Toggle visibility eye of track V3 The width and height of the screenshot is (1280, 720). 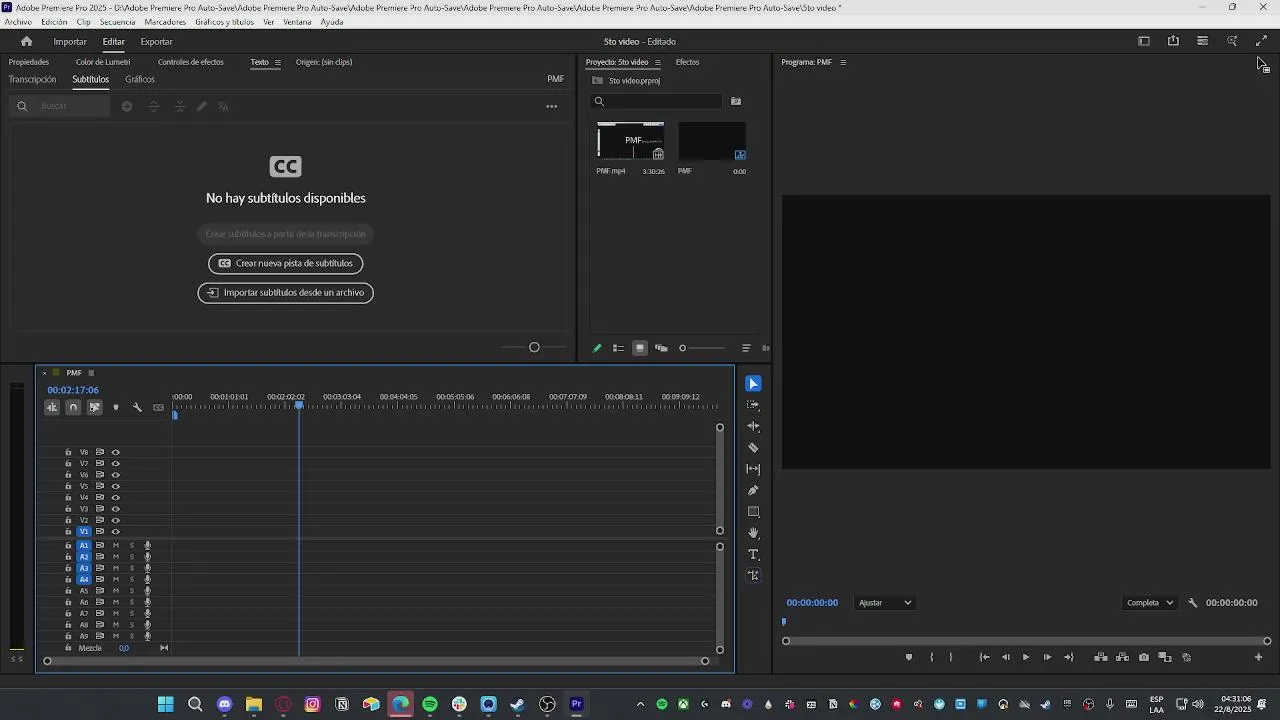point(115,509)
